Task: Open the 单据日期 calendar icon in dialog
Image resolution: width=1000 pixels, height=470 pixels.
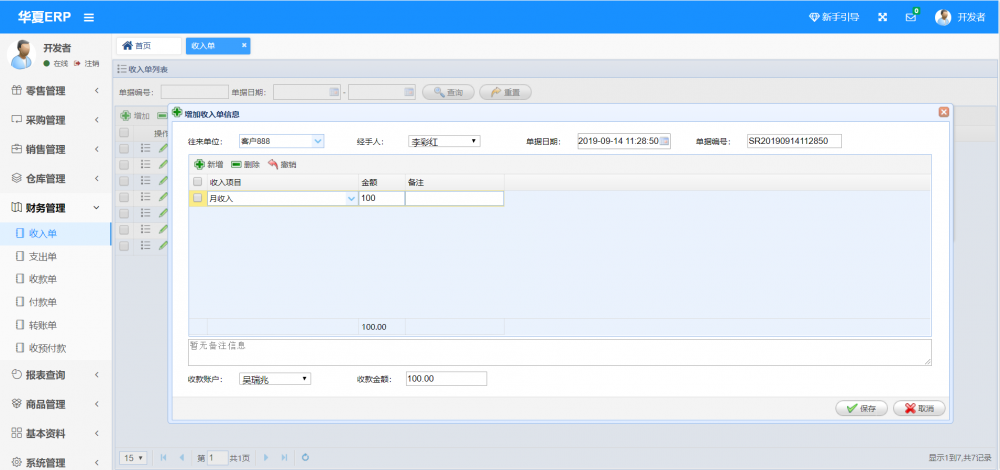Action: click(664, 141)
